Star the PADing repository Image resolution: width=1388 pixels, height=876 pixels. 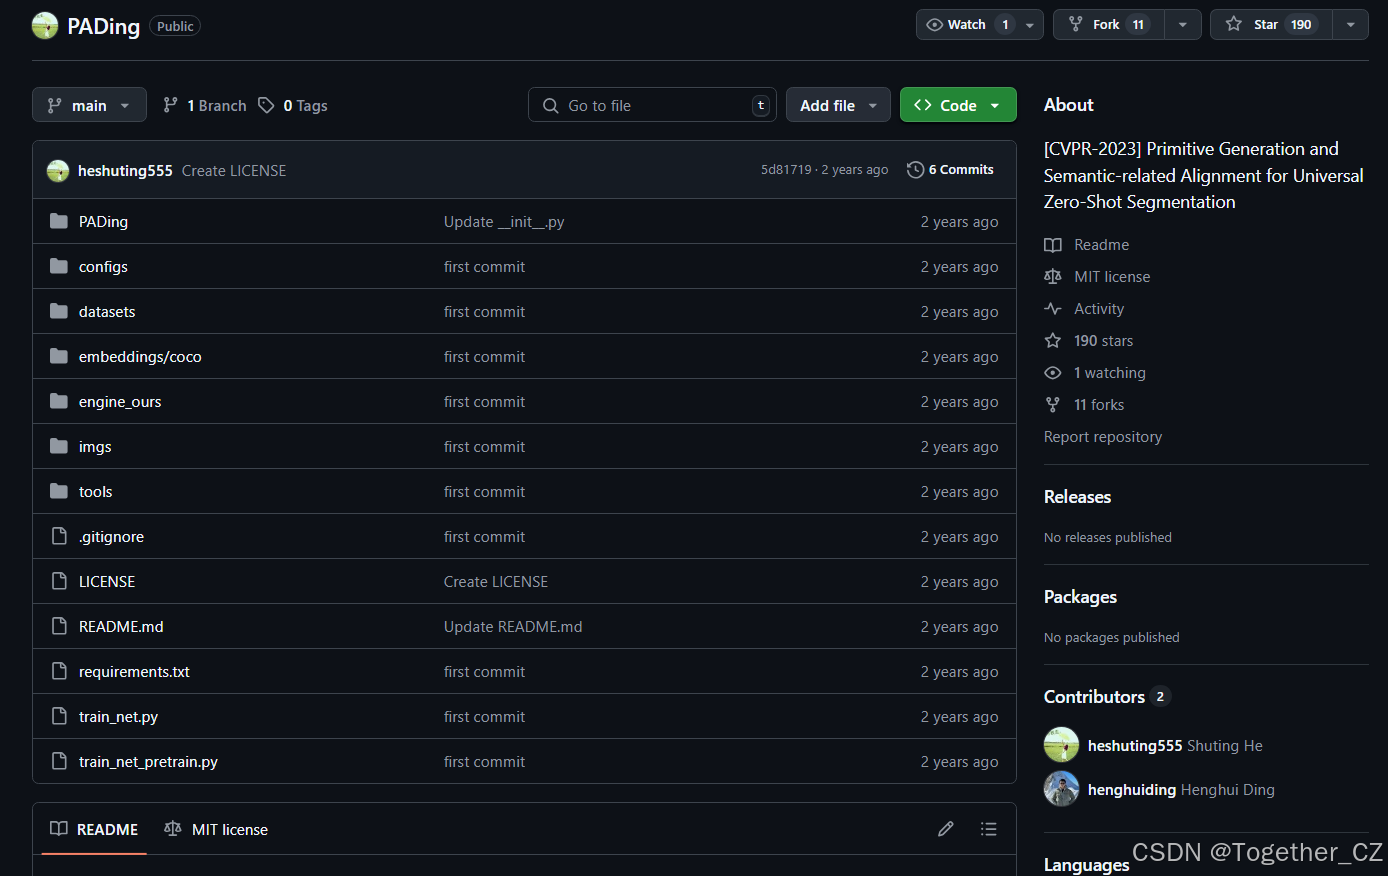click(1271, 25)
